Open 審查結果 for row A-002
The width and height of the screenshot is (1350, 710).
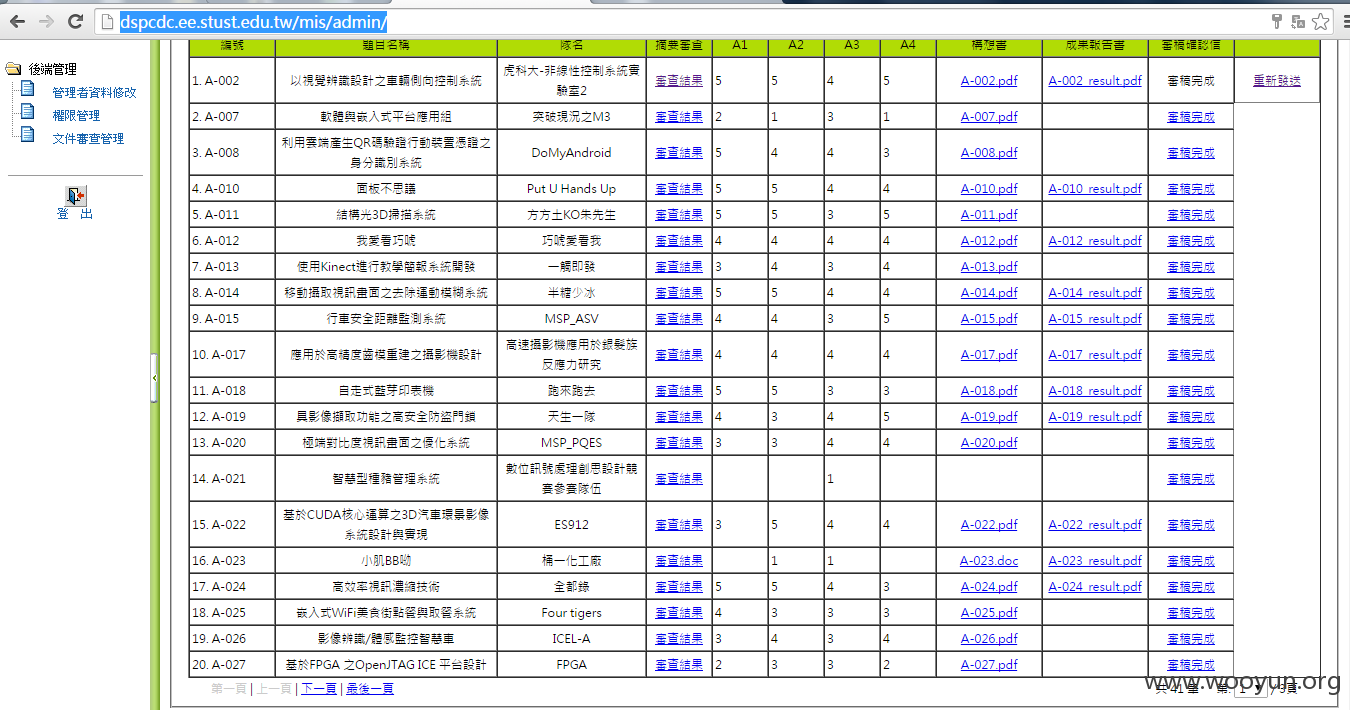point(679,81)
